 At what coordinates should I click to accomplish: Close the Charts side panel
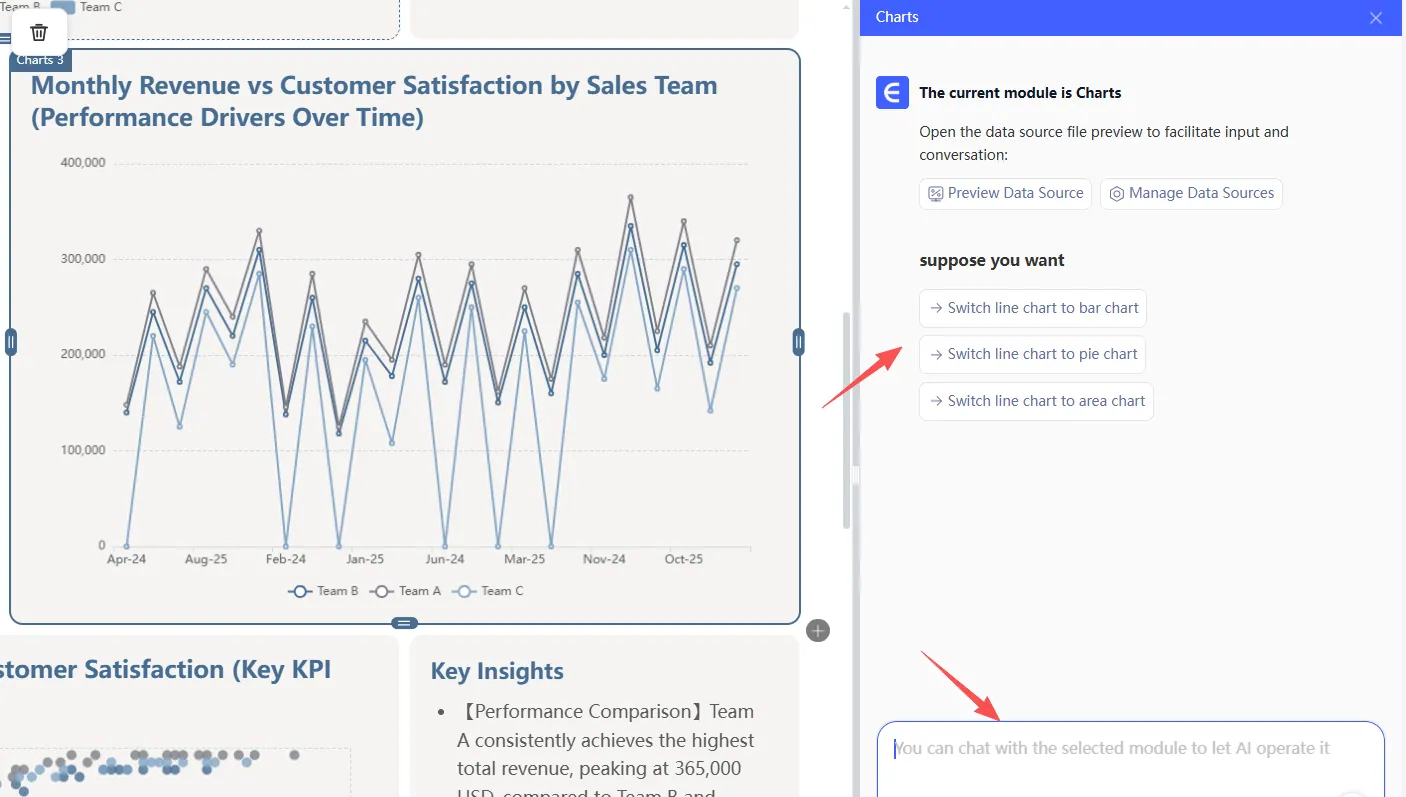click(1376, 18)
